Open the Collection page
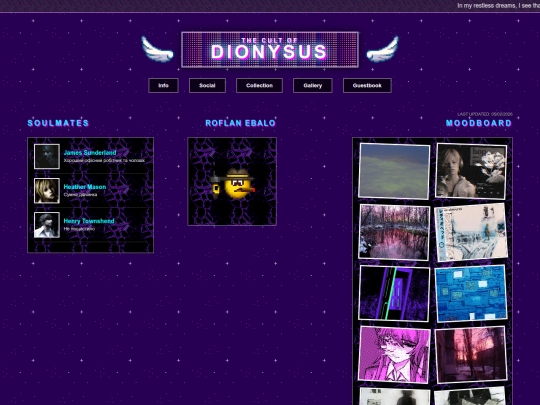Viewport: 540px width, 405px height. pos(259,85)
